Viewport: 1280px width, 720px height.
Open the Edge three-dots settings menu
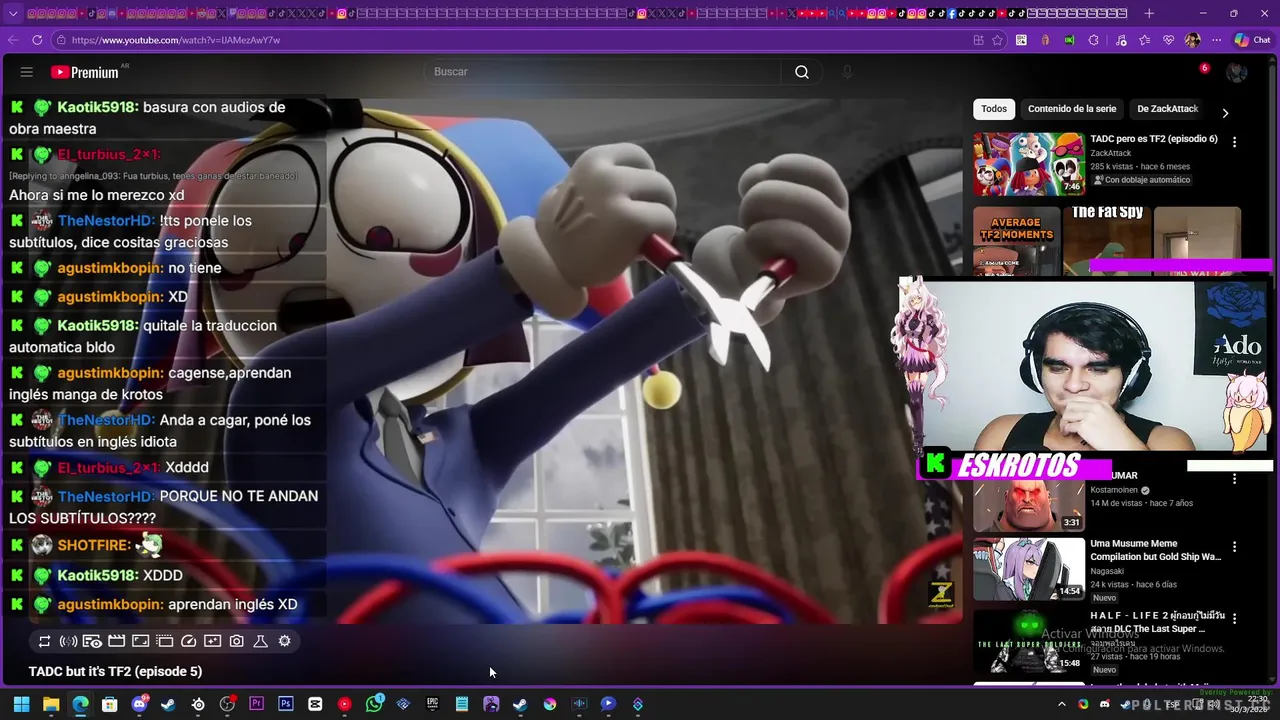pos(1216,40)
